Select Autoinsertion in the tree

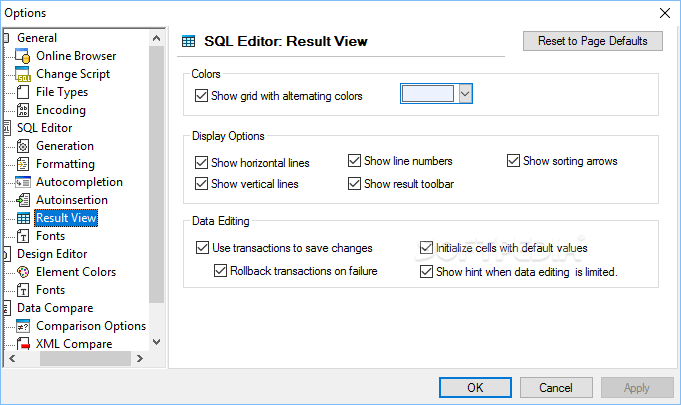click(72, 200)
